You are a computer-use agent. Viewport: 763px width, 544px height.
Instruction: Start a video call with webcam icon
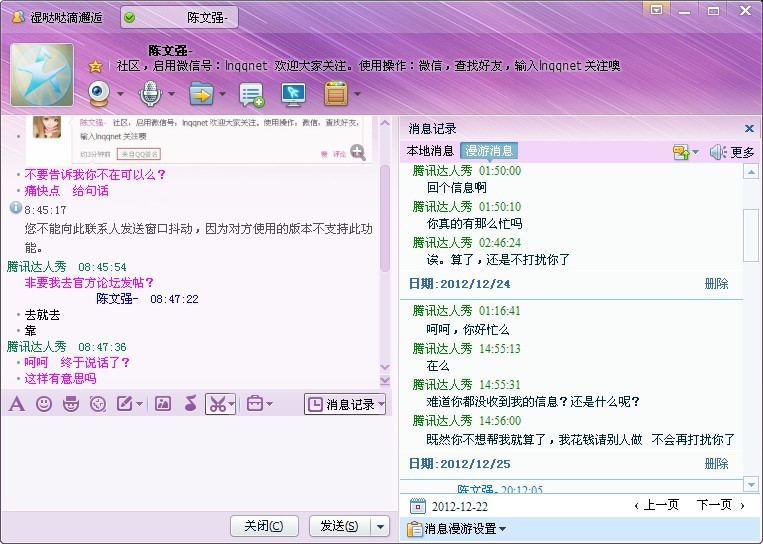coord(99,93)
